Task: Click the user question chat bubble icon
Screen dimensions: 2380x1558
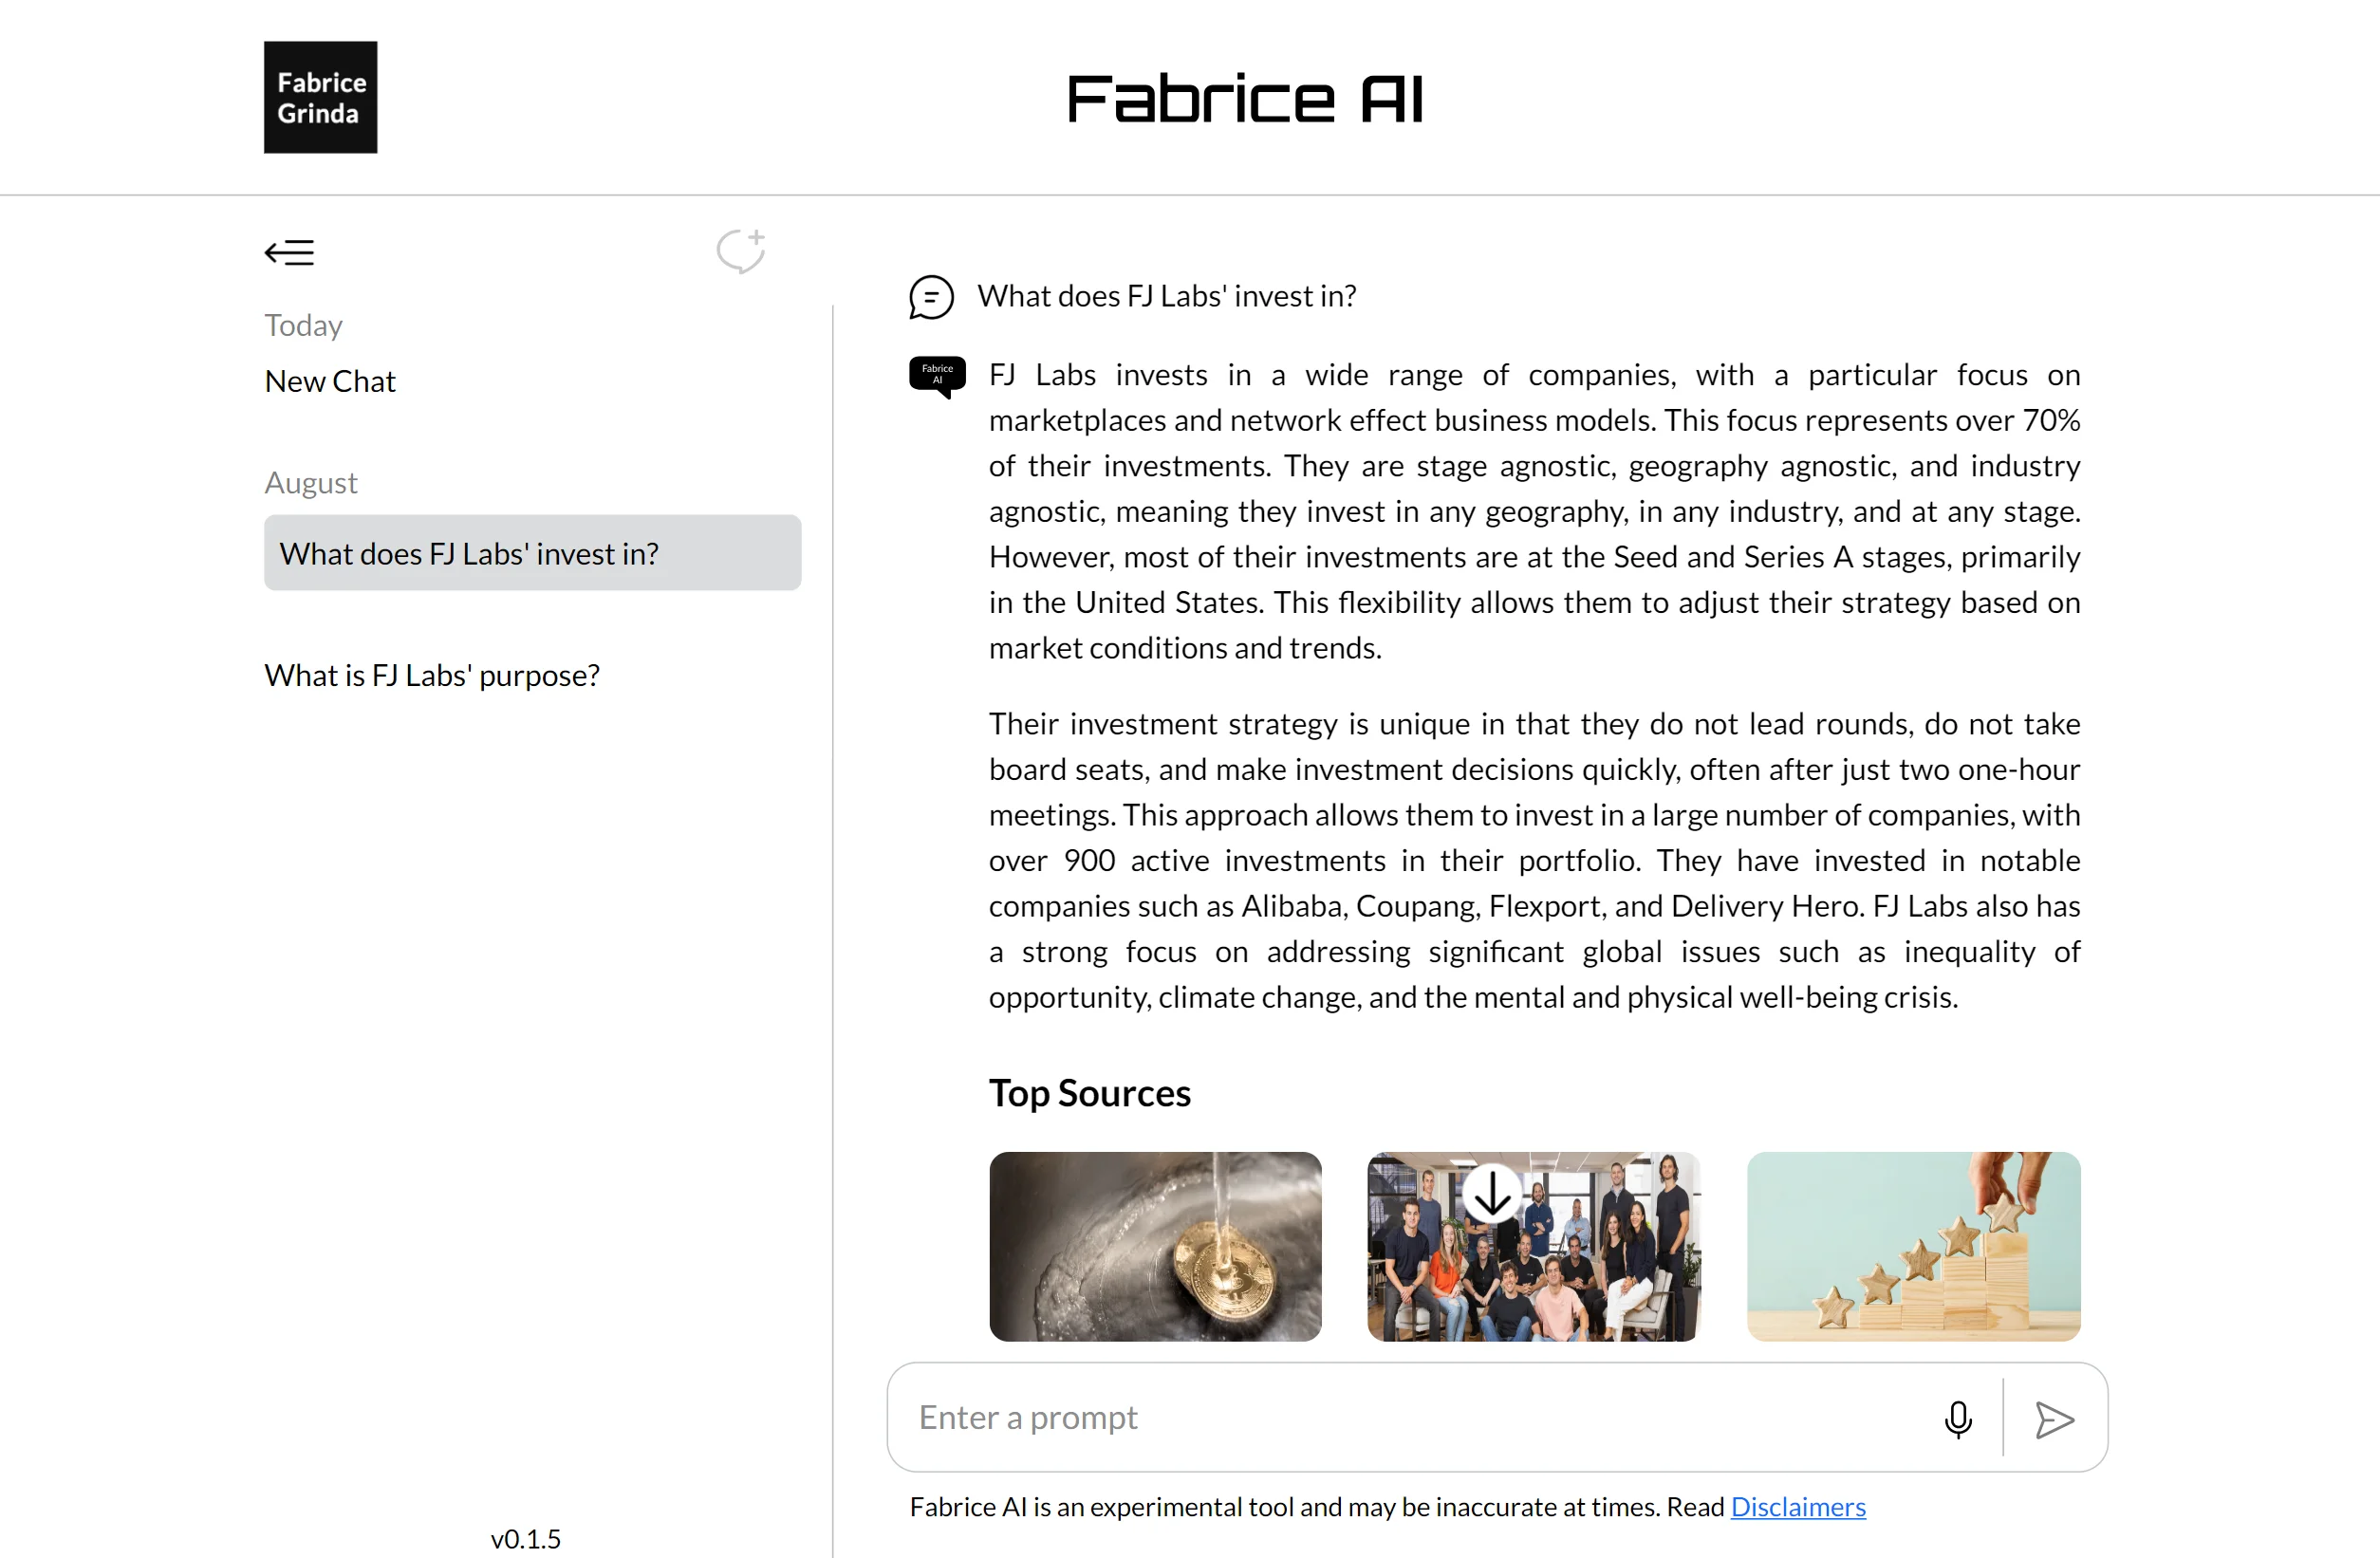Action: coord(931,297)
